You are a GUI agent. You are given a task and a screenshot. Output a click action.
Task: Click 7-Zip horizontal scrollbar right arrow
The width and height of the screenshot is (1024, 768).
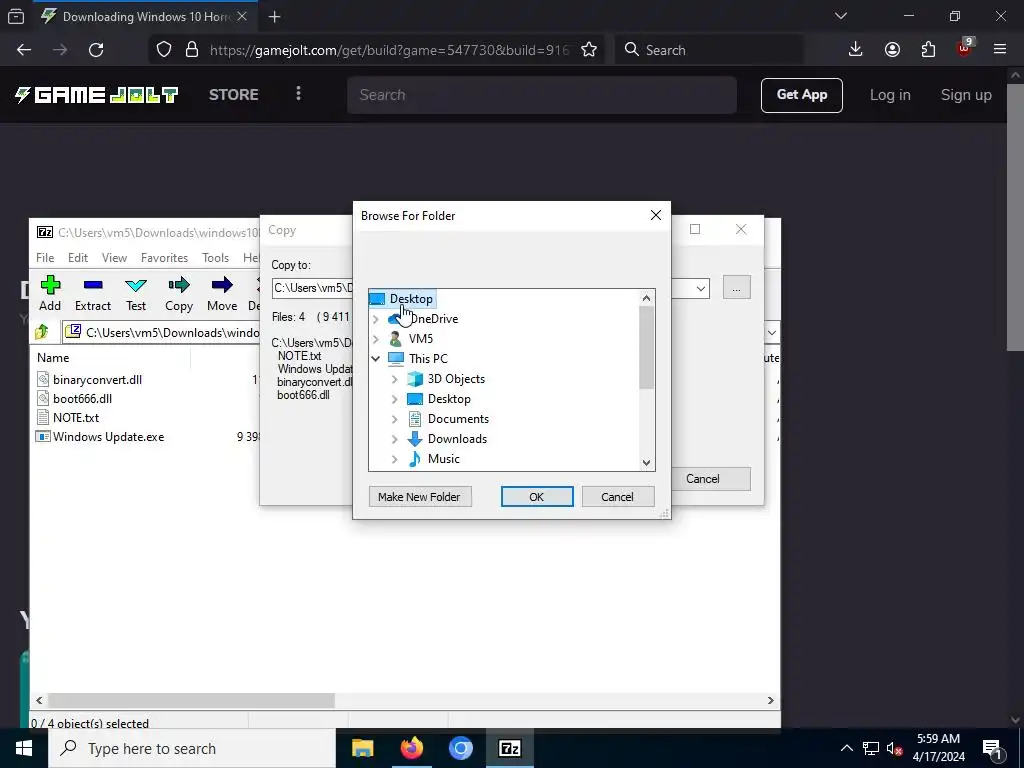(x=771, y=700)
